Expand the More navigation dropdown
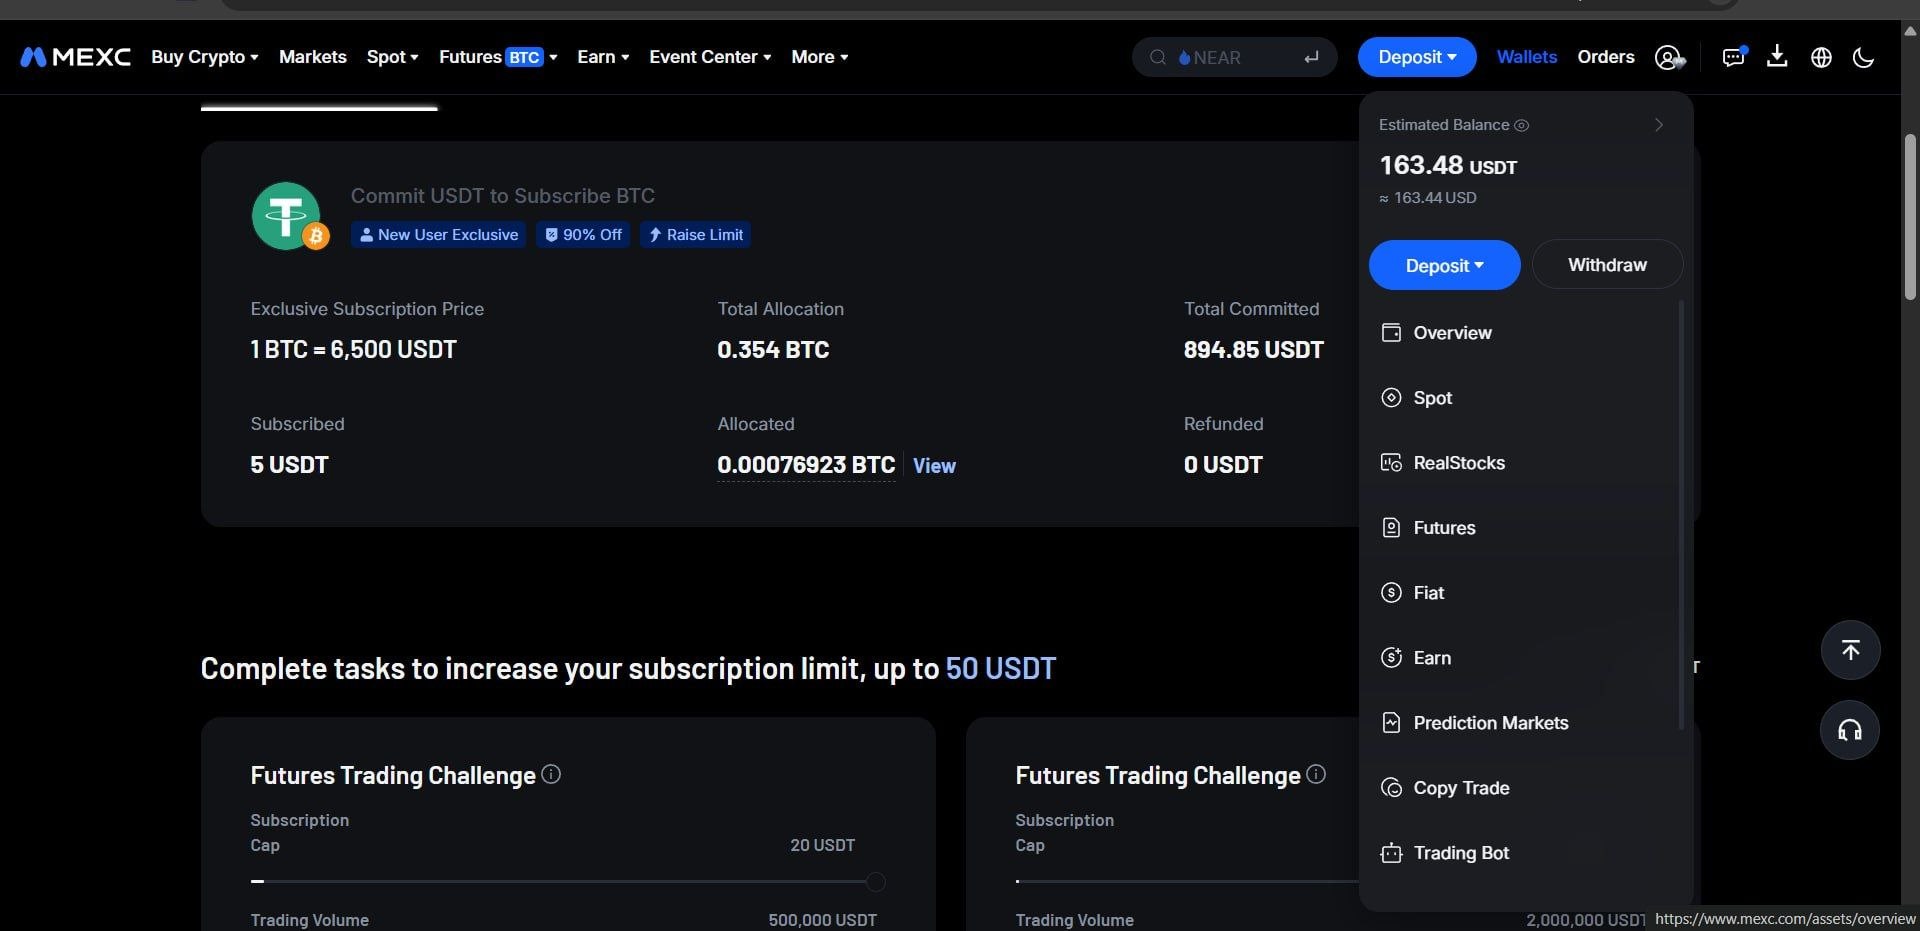Image resolution: width=1920 pixels, height=931 pixels. (x=819, y=57)
